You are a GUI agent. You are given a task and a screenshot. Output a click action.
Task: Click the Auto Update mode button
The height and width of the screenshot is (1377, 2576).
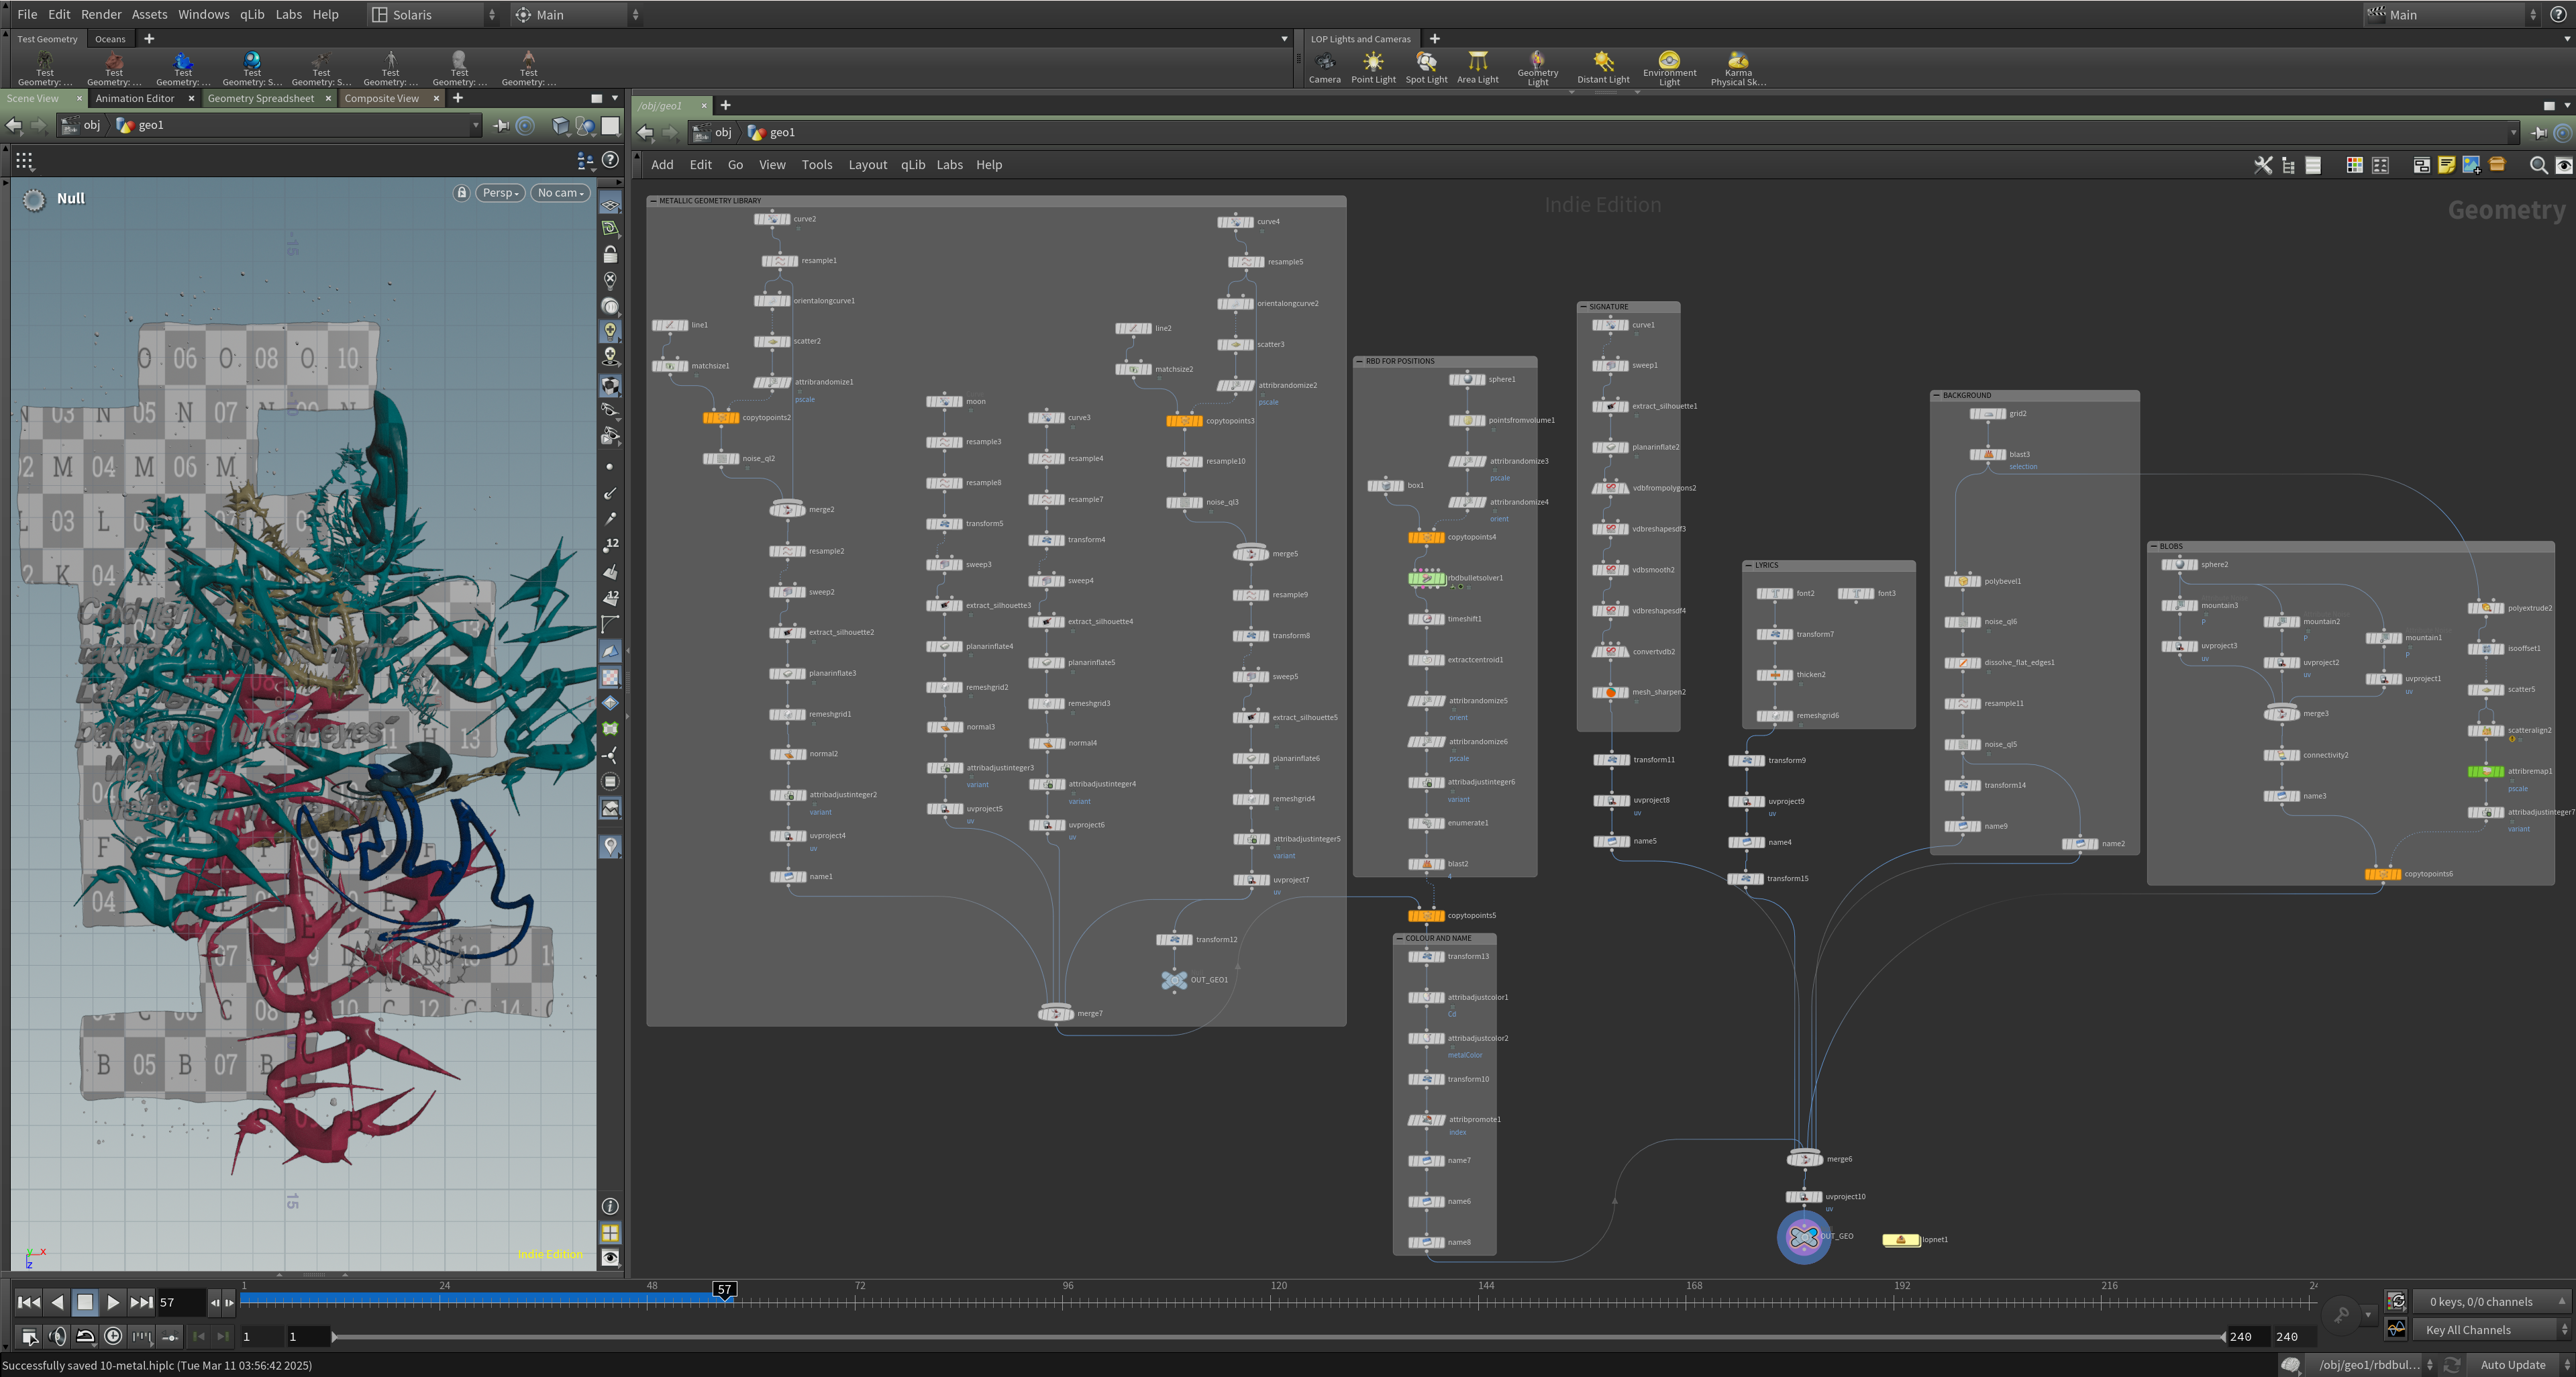click(2512, 1365)
